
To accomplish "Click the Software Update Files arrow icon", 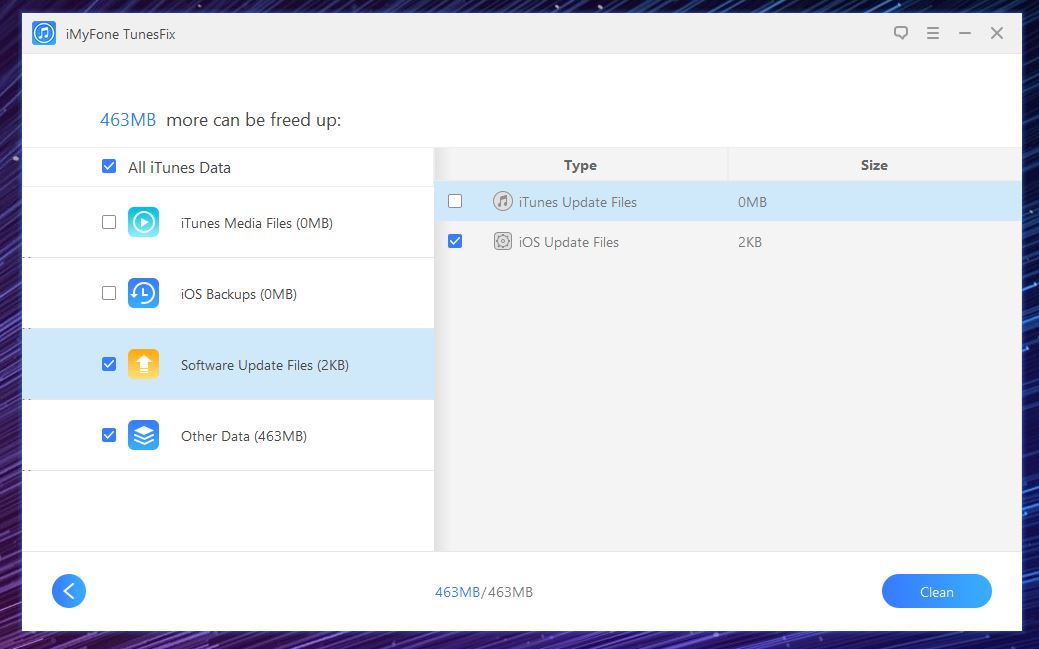I will (143, 364).
